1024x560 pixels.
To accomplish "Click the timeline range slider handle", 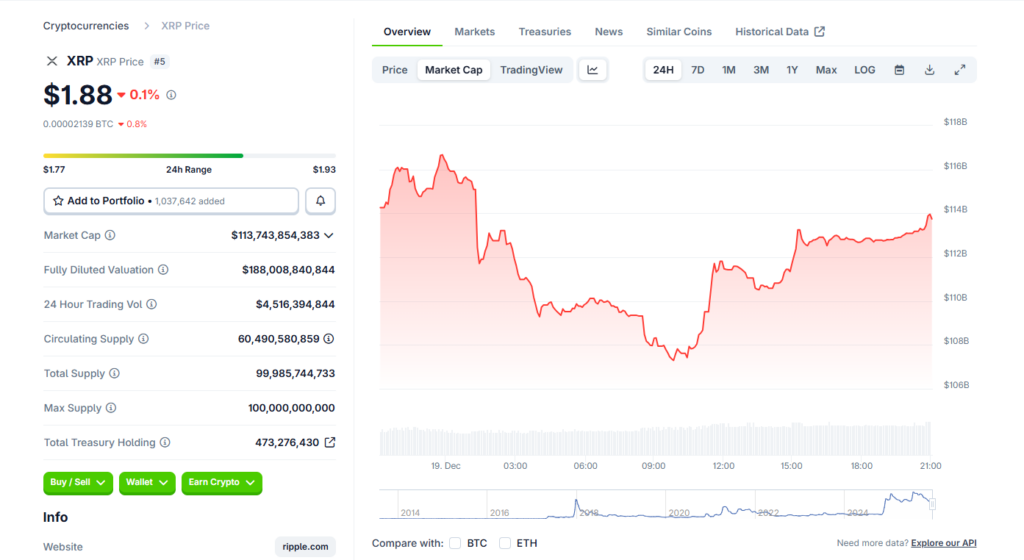I will [932, 504].
